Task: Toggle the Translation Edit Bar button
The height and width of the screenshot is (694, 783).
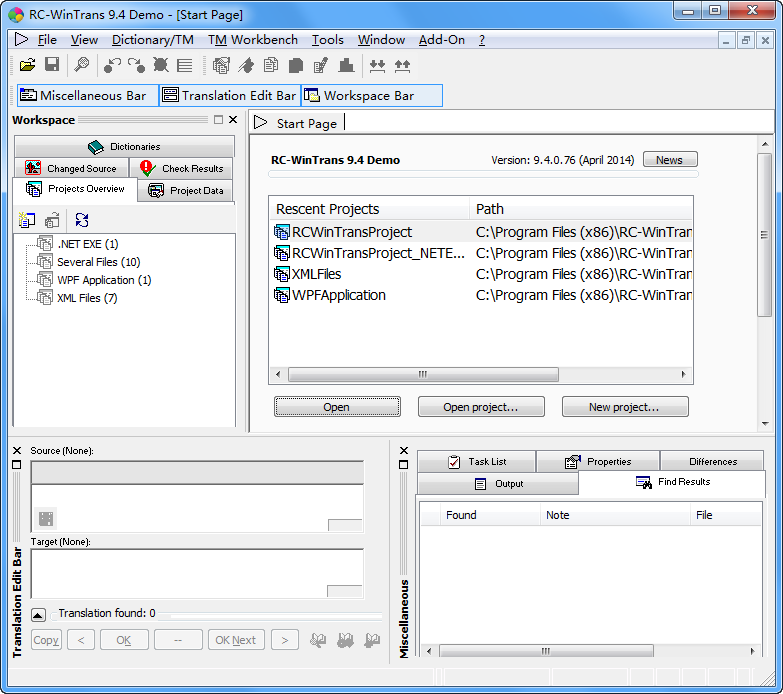Action: click(x=230, y=95)
